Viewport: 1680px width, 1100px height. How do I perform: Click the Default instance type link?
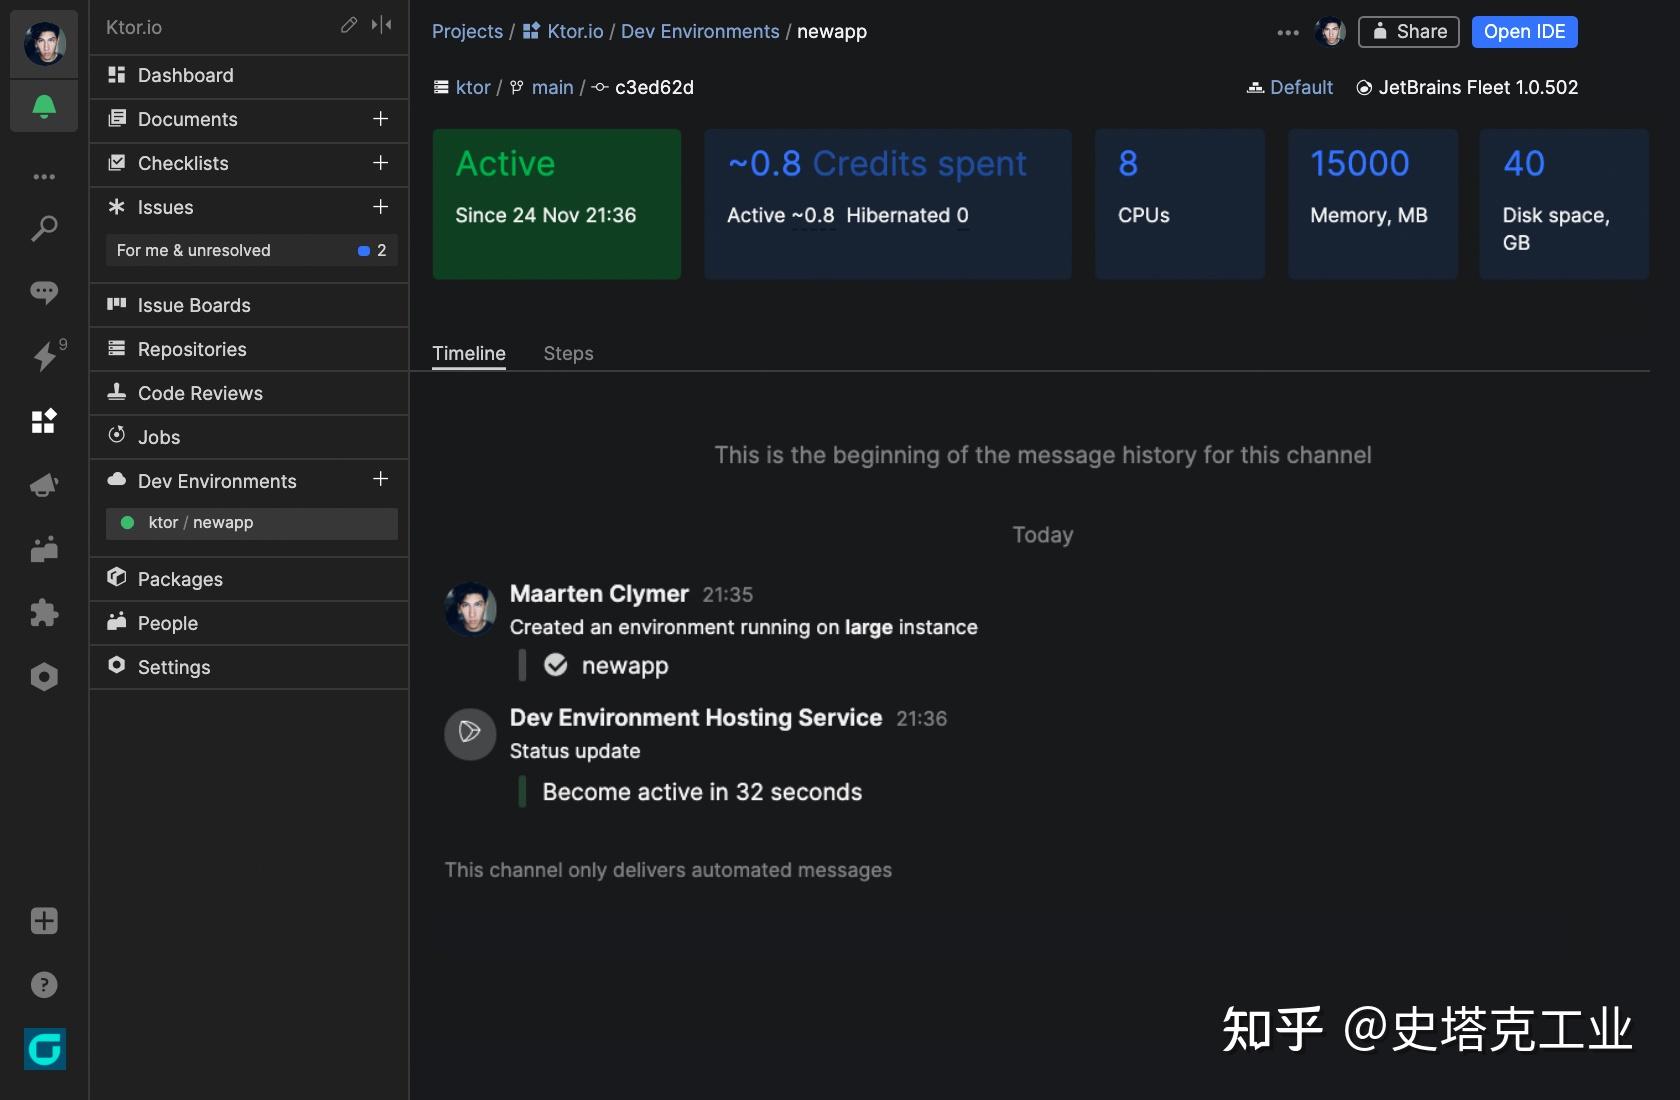[x=1290, y=87]
